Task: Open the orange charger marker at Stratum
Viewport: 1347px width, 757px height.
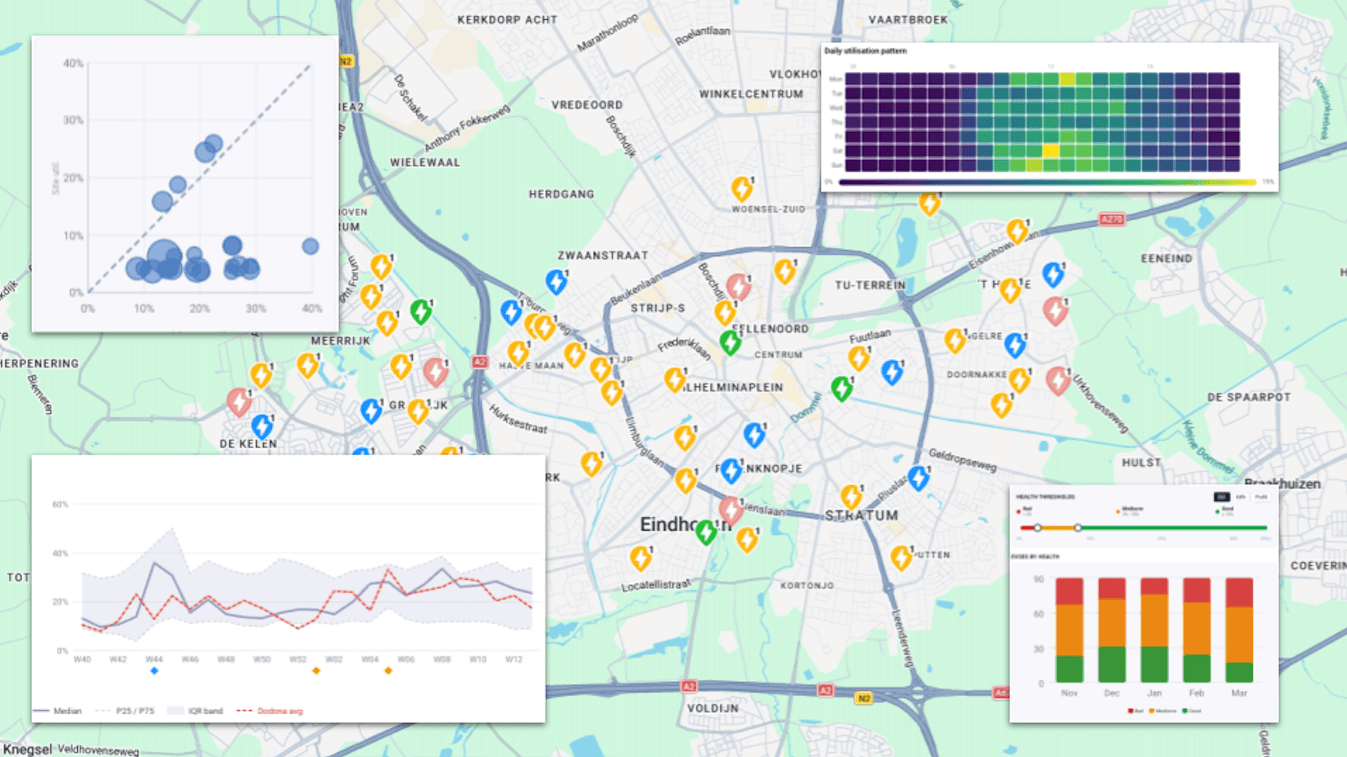Action: click(851, 497)
